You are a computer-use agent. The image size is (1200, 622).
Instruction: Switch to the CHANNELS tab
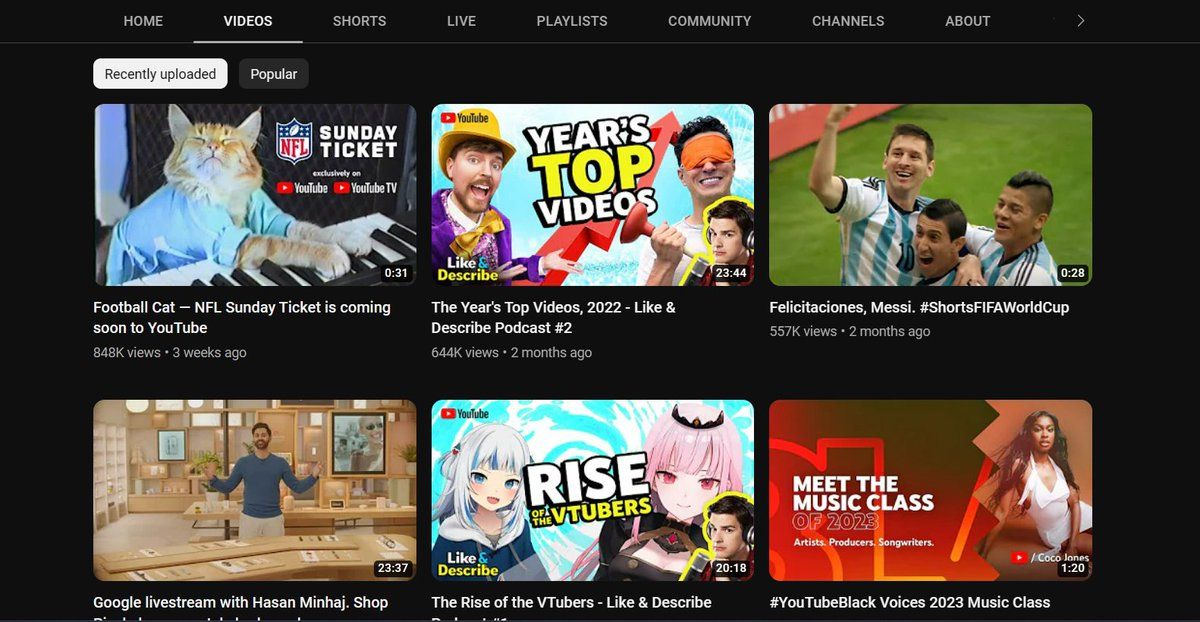(x=848, y=21)
